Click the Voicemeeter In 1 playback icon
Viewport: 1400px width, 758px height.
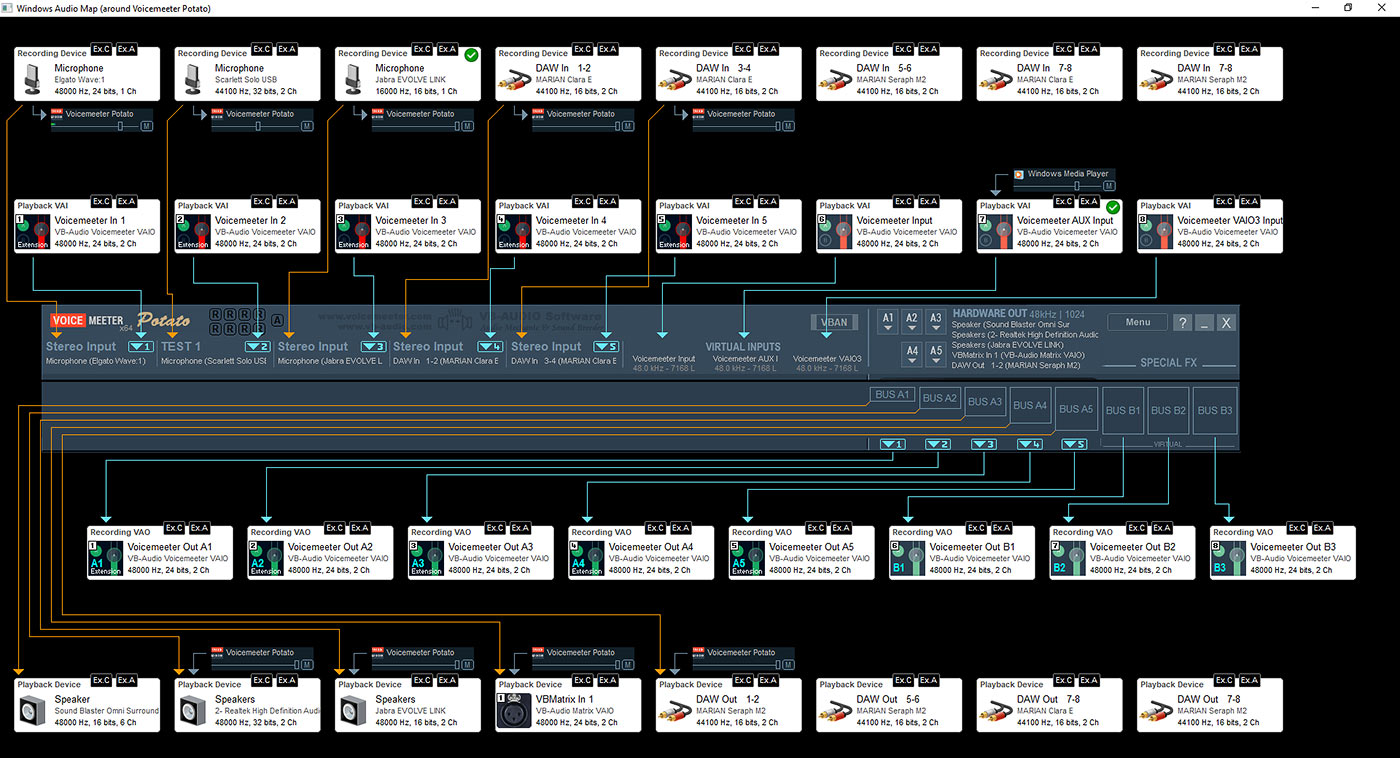[33, 231]
